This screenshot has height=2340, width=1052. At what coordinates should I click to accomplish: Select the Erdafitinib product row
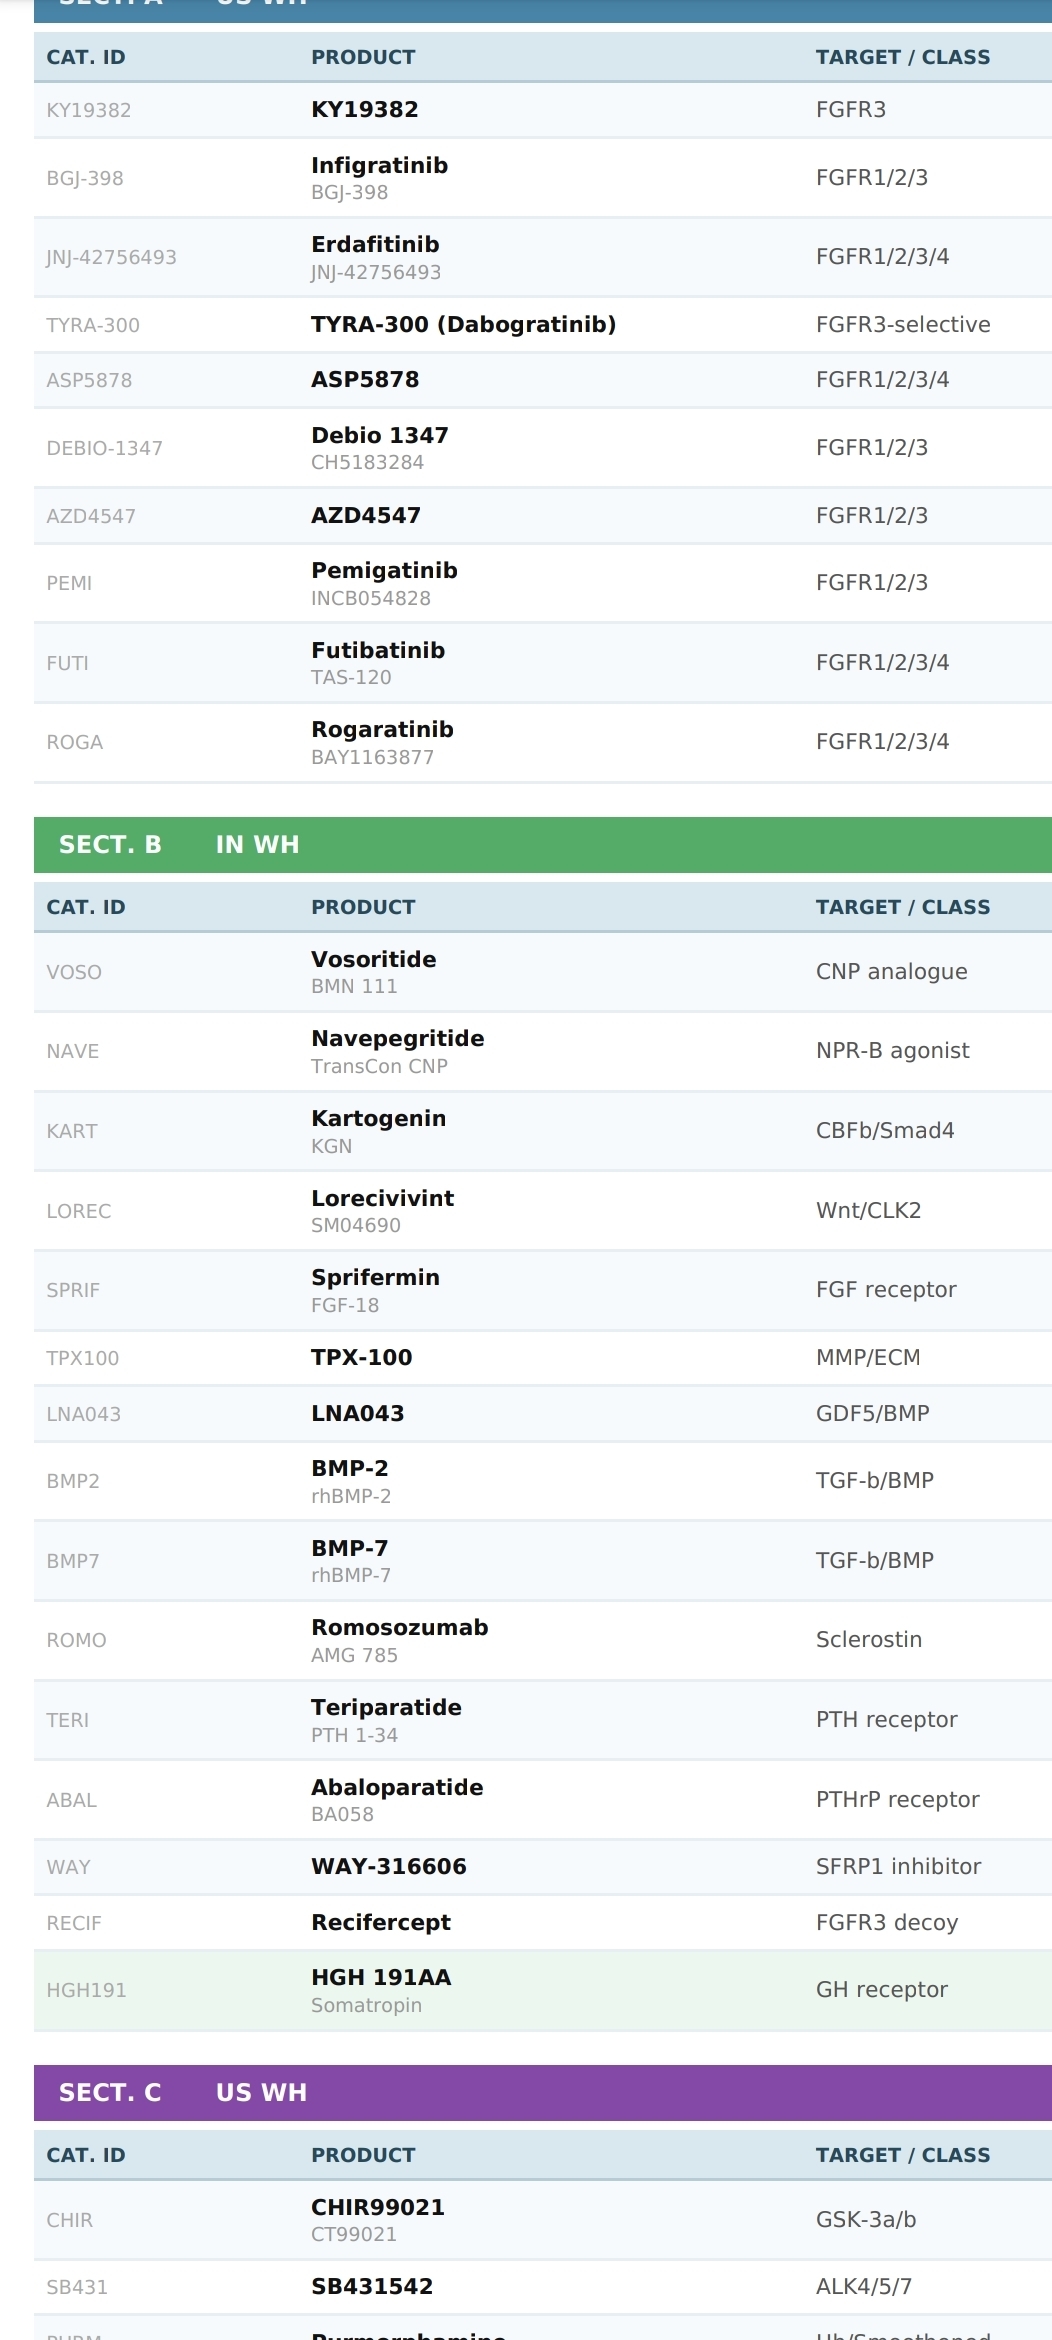coord(543,257)
